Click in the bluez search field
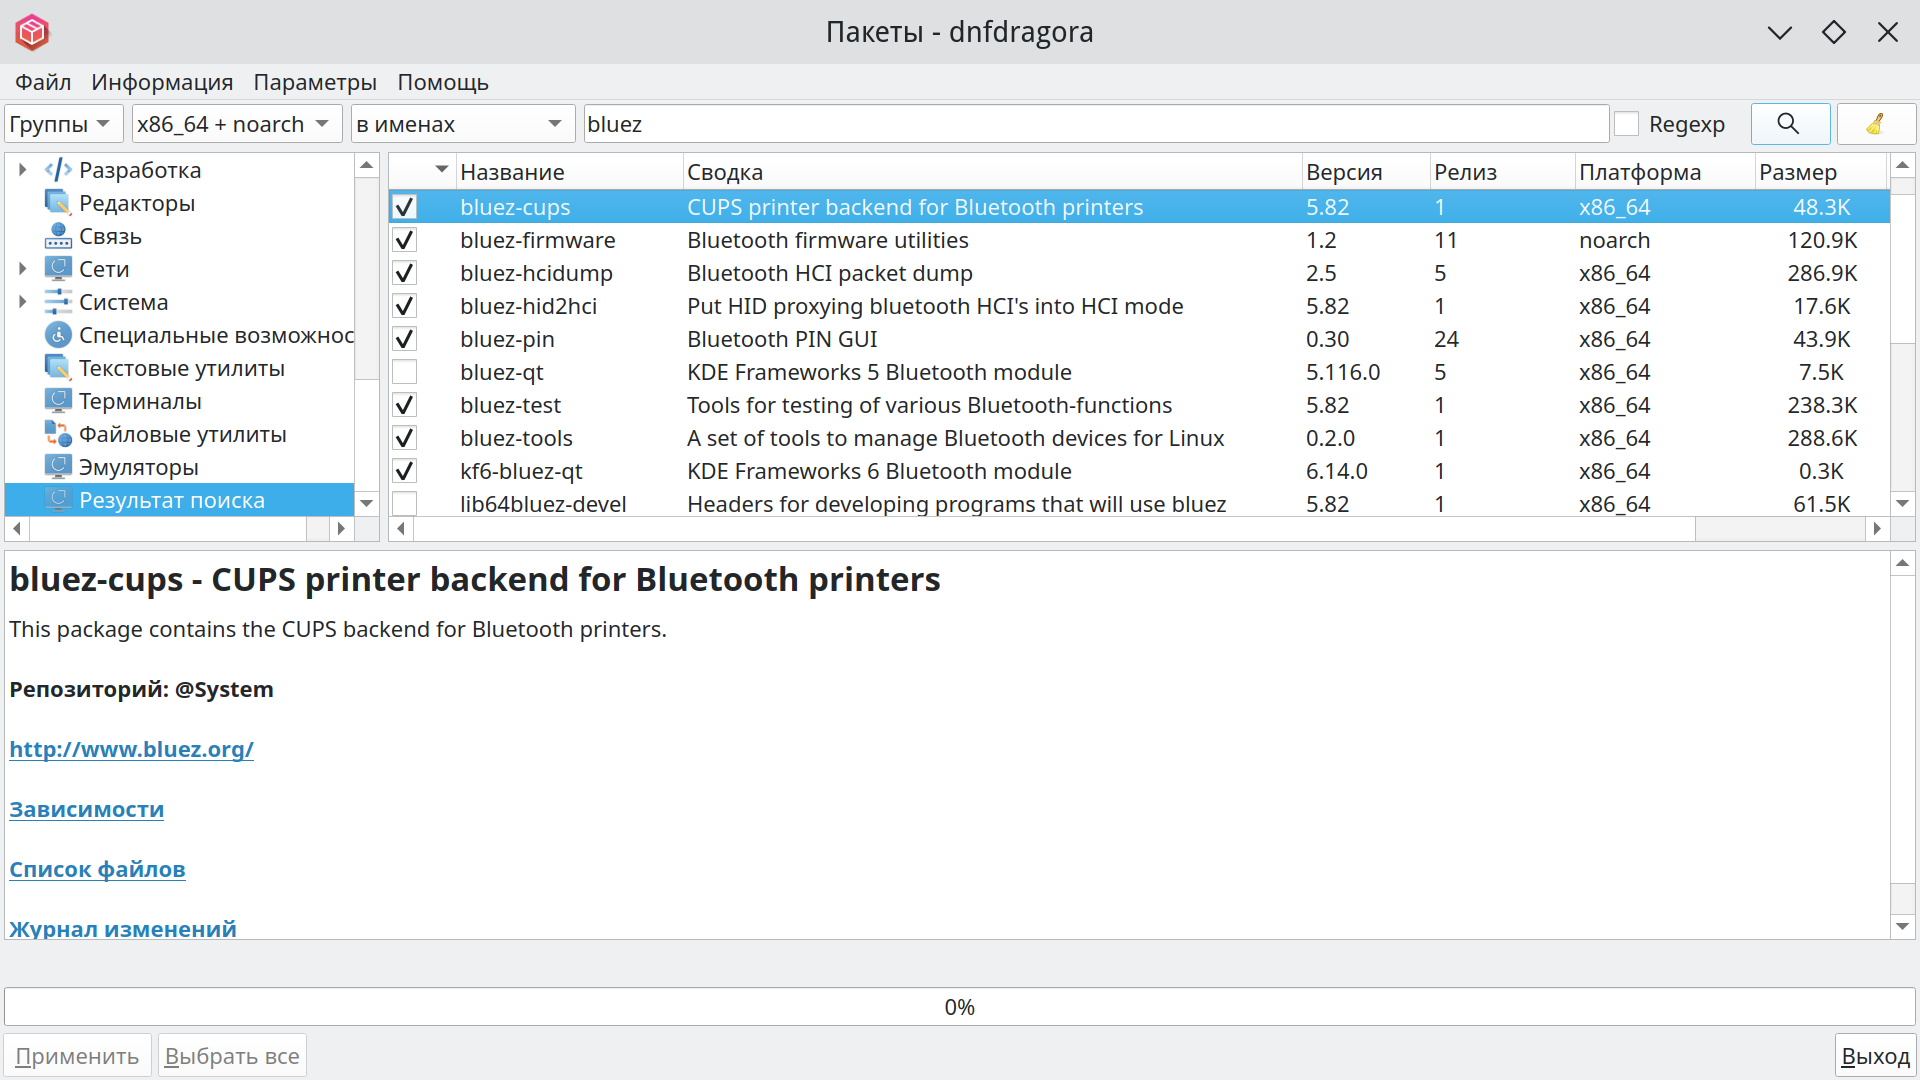 tap(1095, 124)
